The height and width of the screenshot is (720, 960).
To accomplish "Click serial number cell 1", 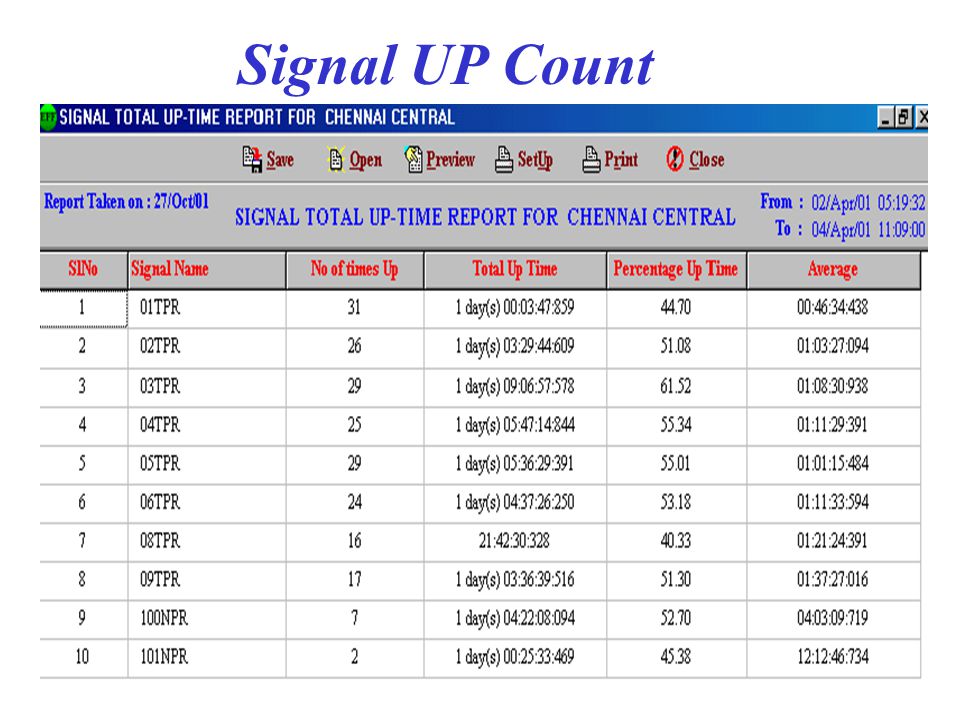I will pos(83,308).
